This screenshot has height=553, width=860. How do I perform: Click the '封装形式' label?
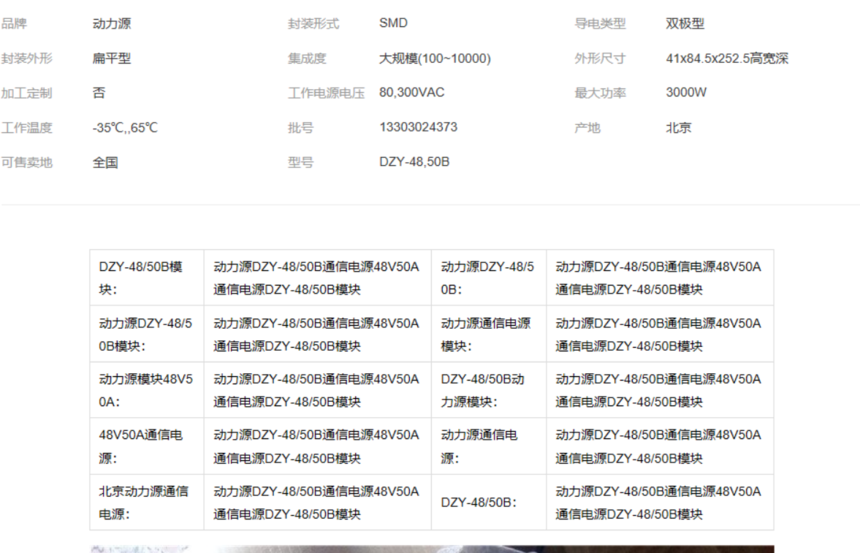tap(313, 24)
